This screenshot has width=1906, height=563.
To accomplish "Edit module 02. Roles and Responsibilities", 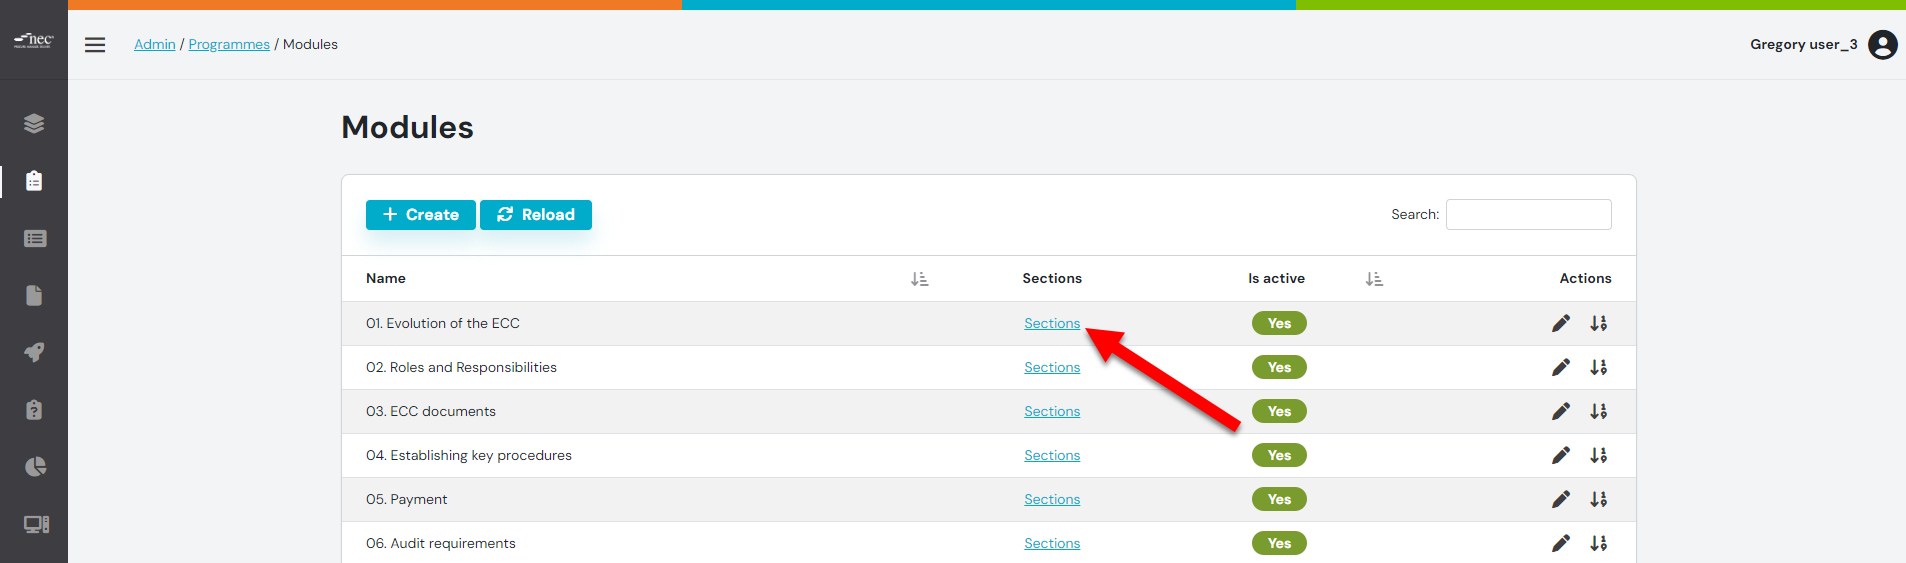I will [x=1561, y=367].
